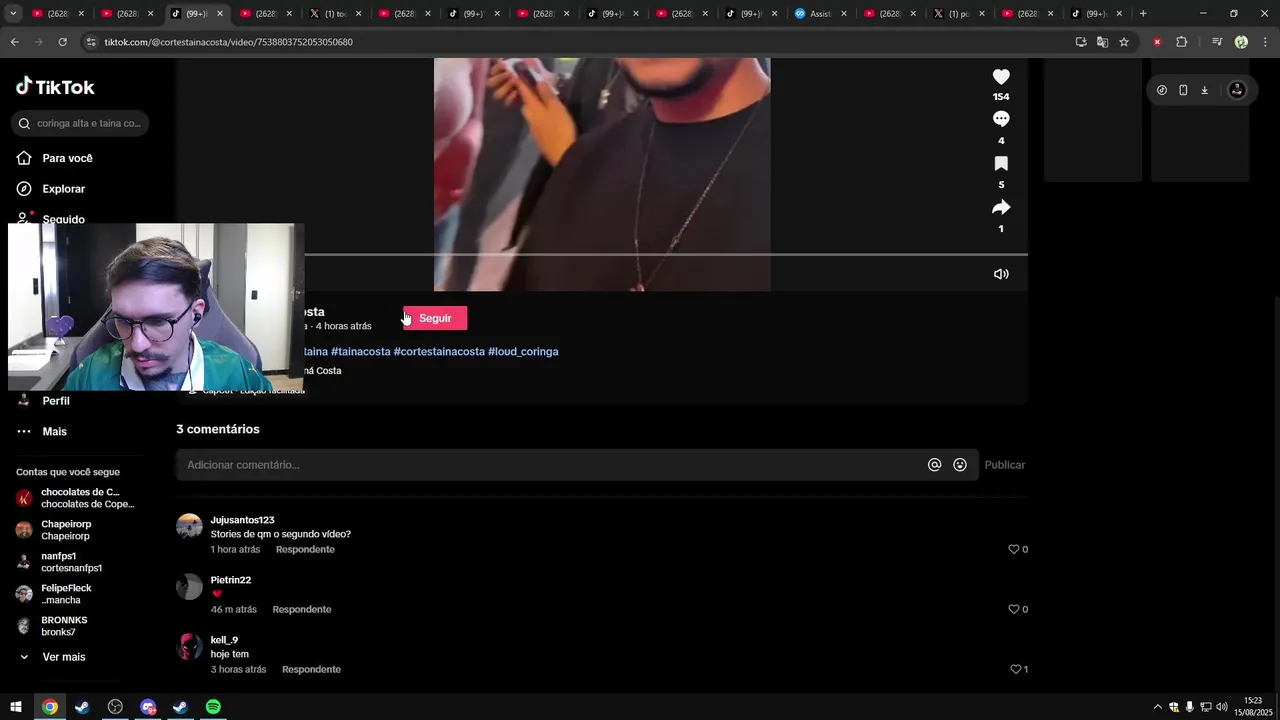
Task: Reply to Jujusantos123 via Respondente
Action: [x=305, y=550]
